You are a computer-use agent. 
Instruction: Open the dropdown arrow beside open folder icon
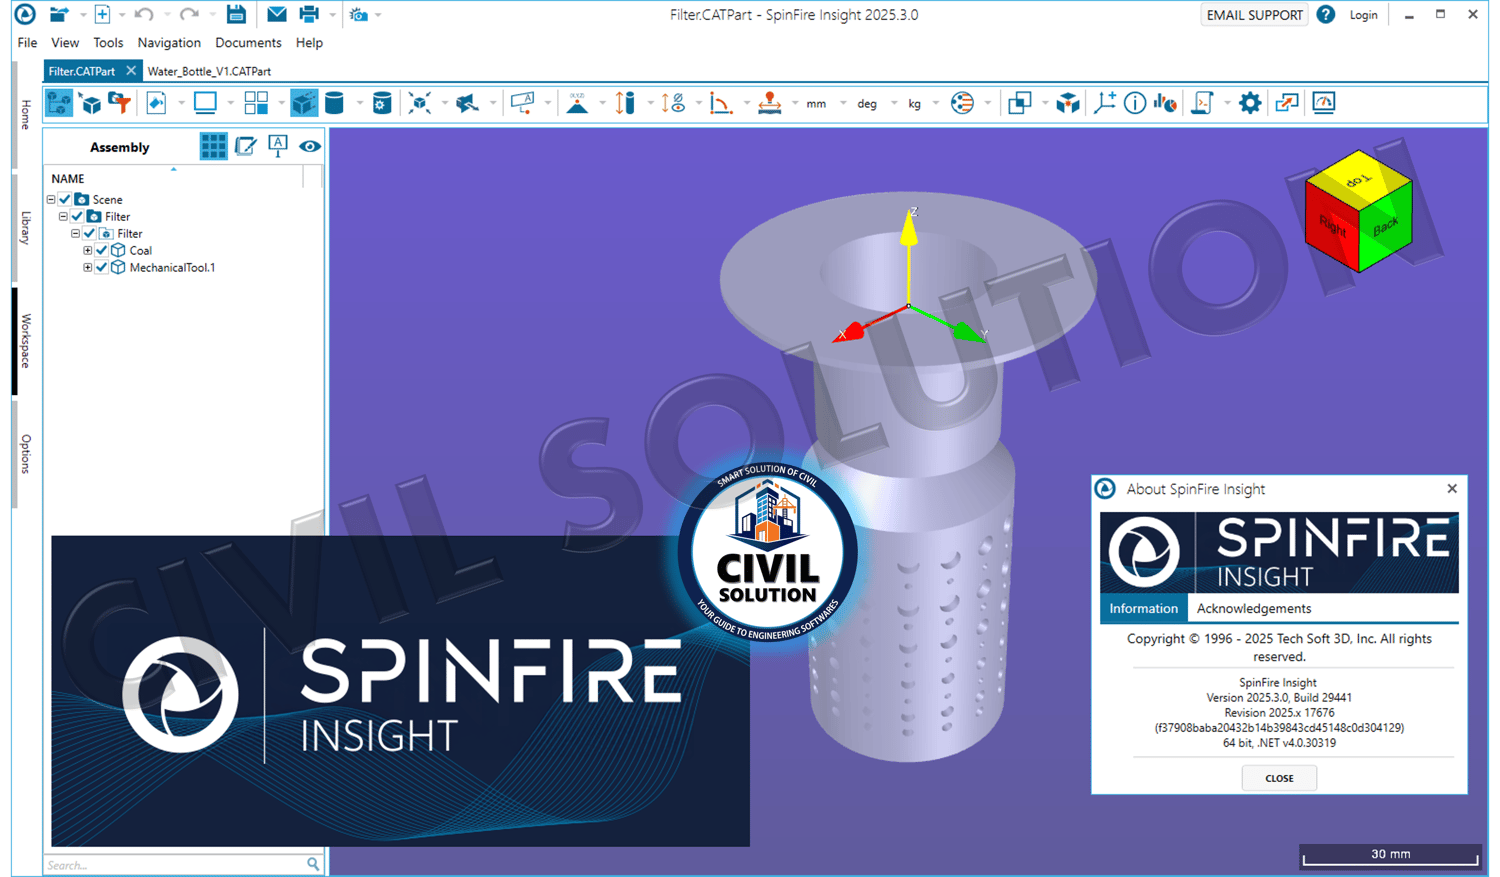pos(82,15)
